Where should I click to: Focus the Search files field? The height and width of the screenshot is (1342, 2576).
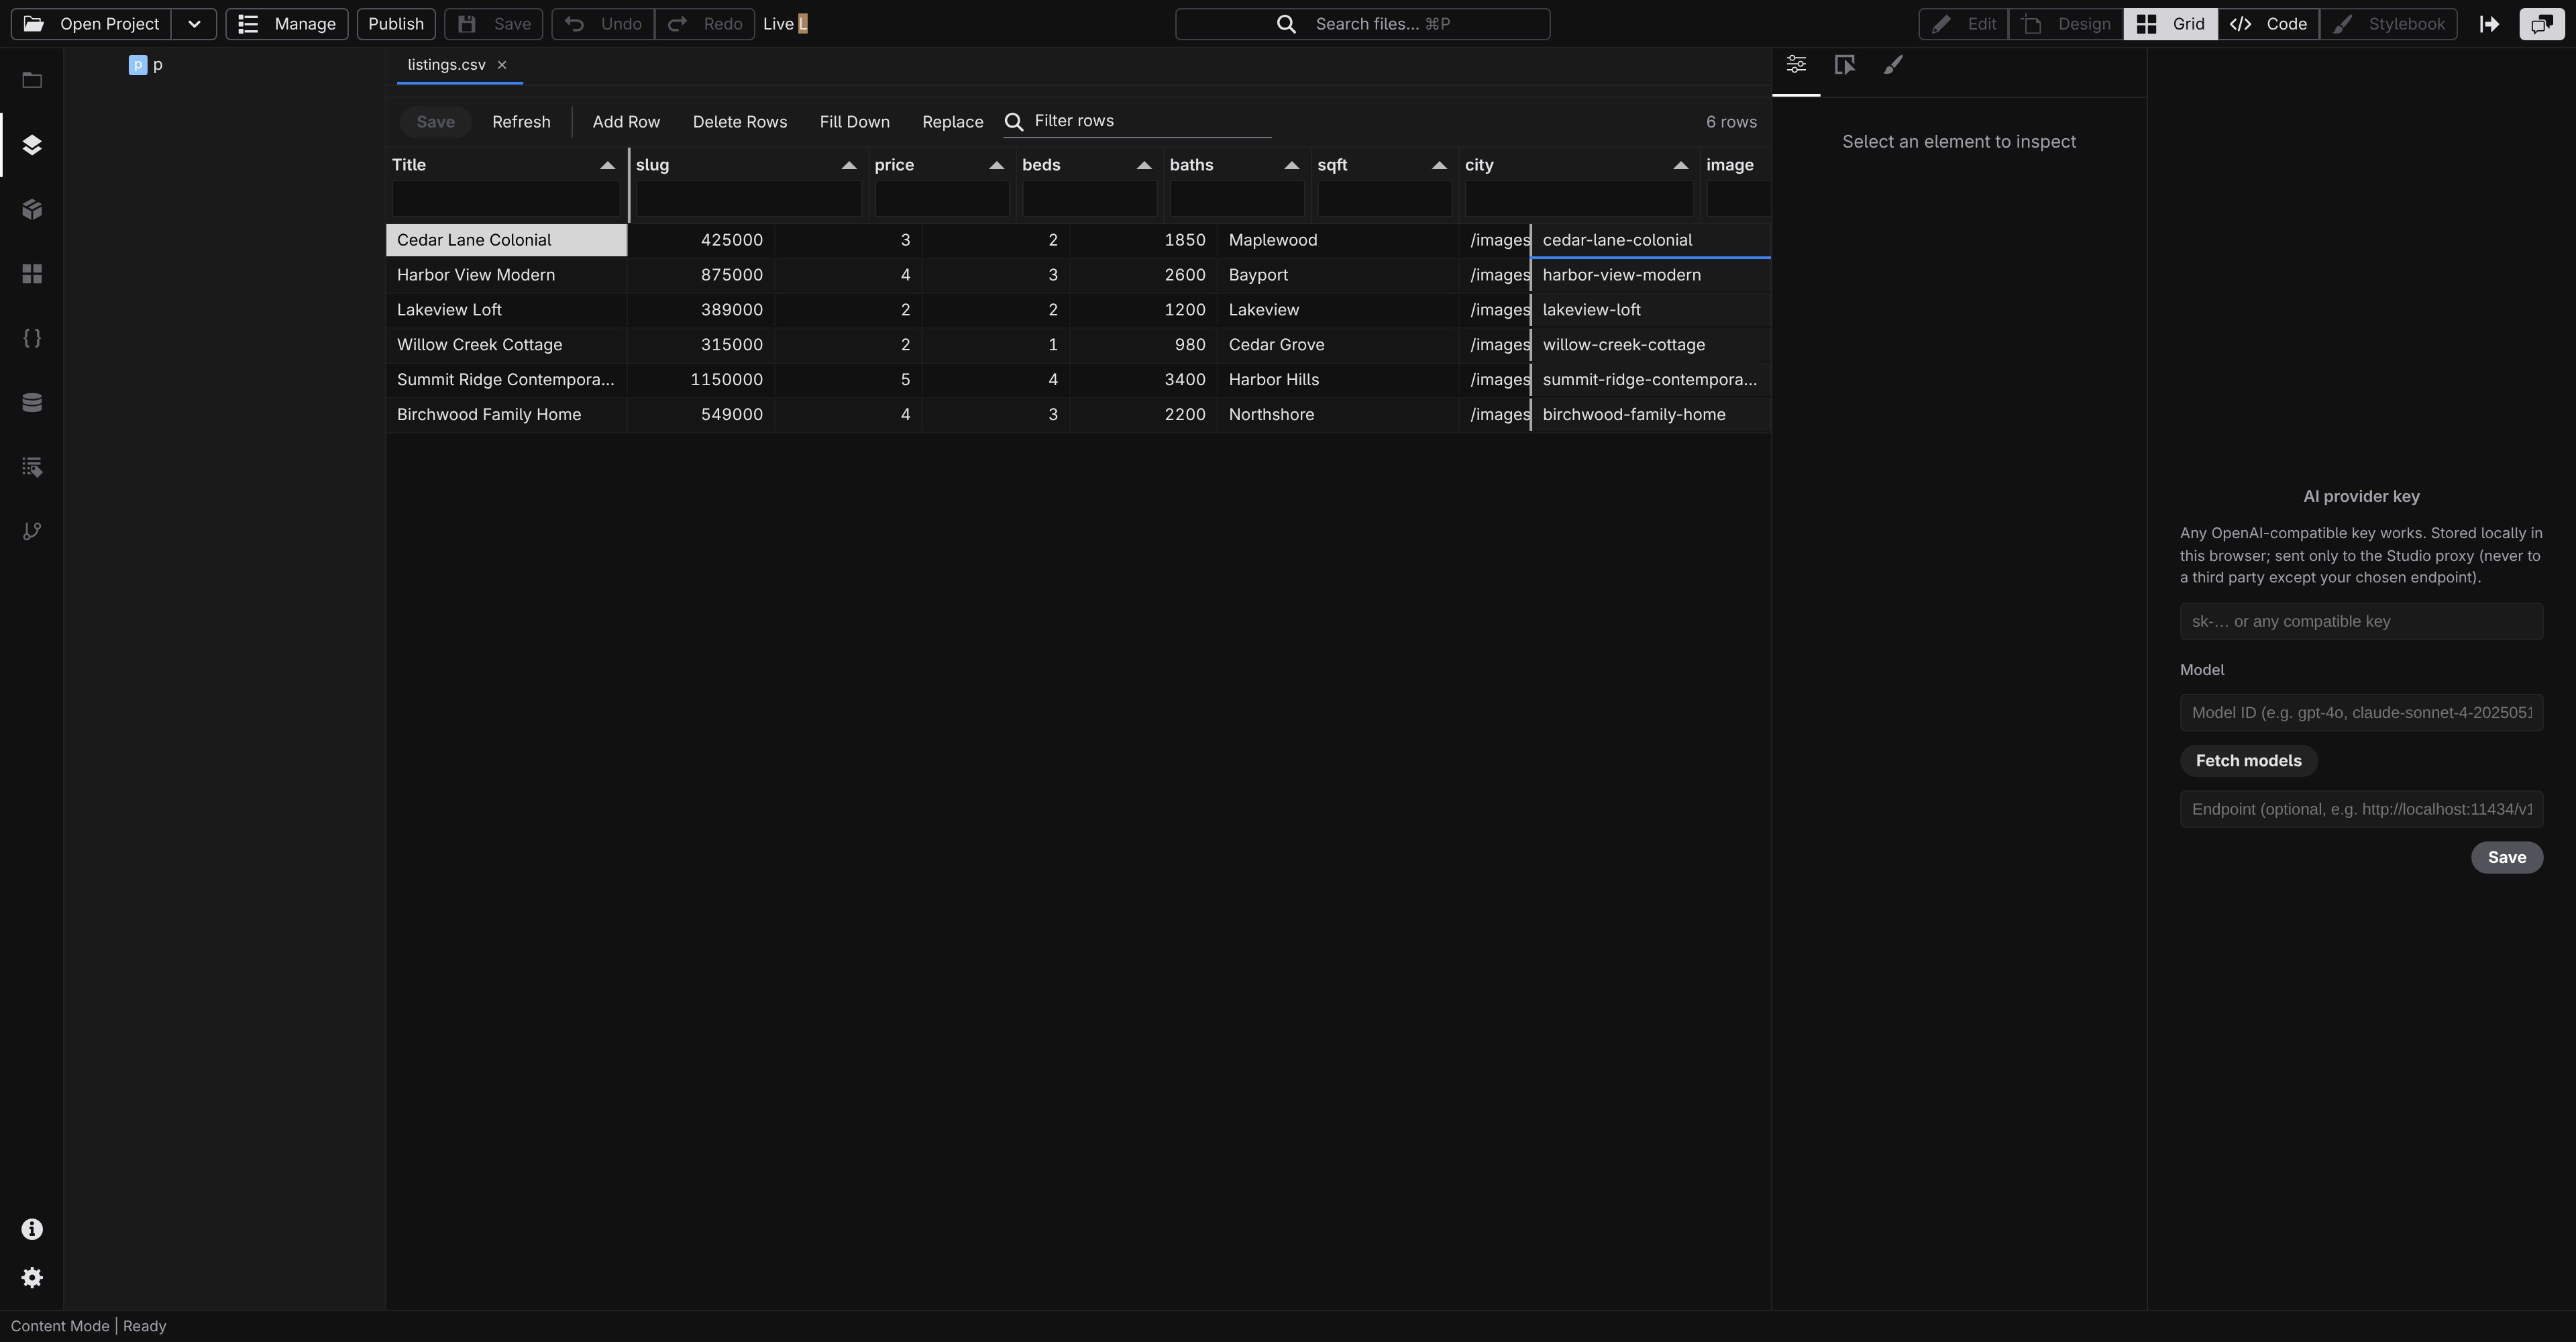(x=1363, y=24)
